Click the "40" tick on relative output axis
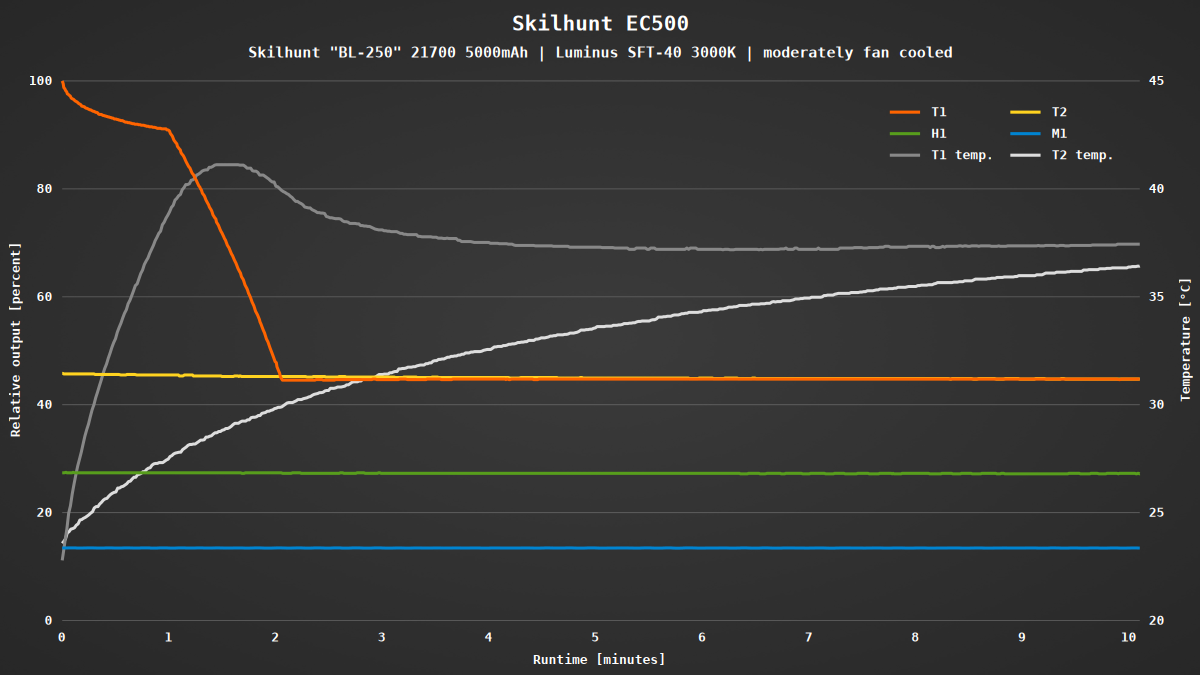 [x=45, y=404]
